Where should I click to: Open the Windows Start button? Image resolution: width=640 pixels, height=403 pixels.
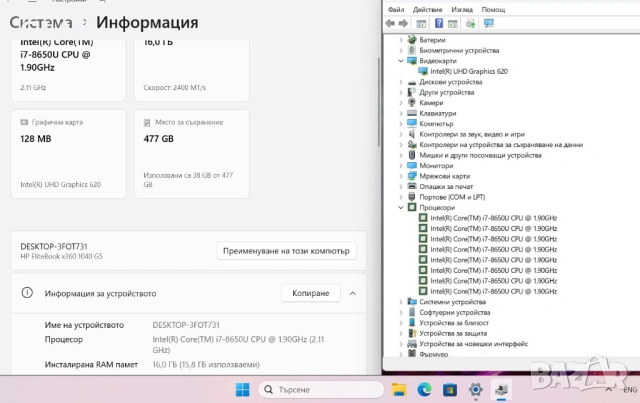pos(242,390)
